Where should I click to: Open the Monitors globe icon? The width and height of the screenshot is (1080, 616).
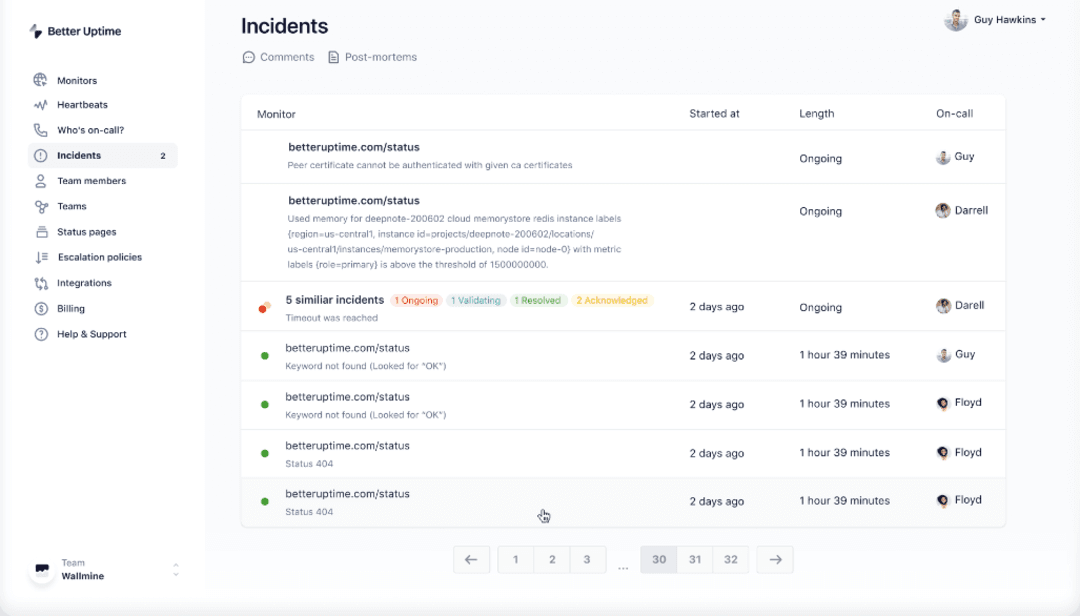39,80
